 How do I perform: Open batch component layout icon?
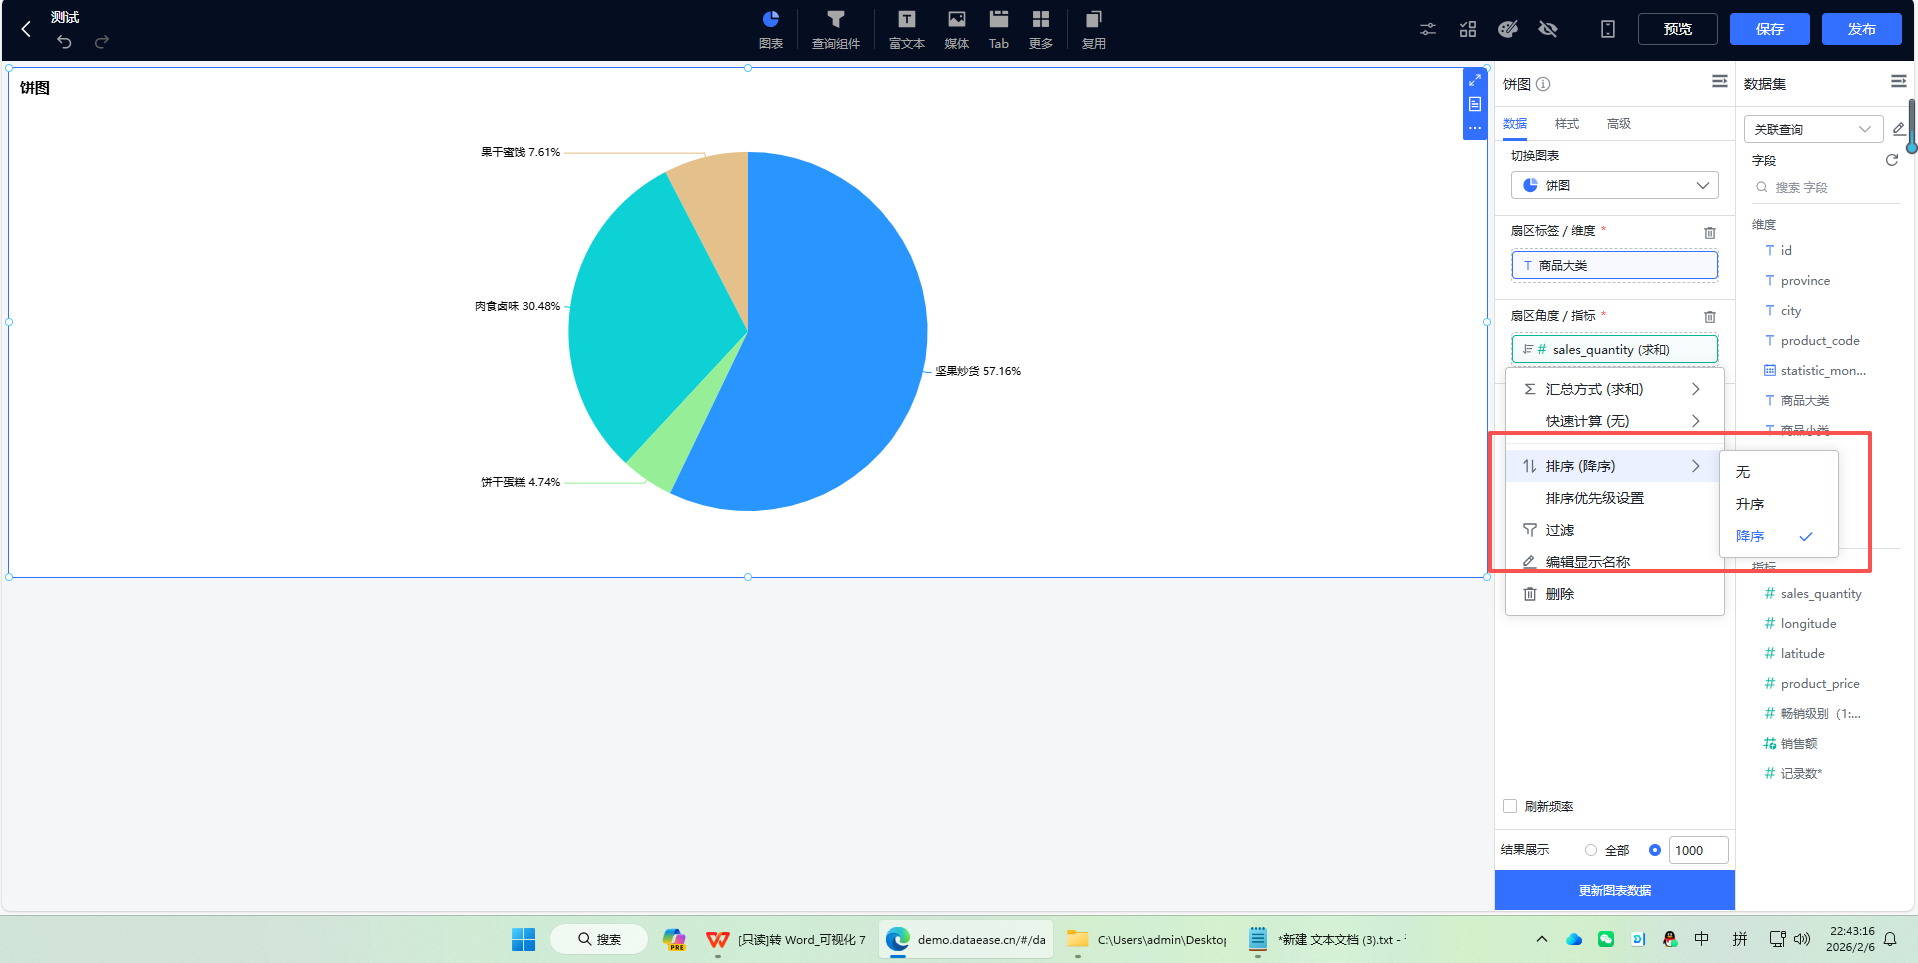[x=1468, y=29]
